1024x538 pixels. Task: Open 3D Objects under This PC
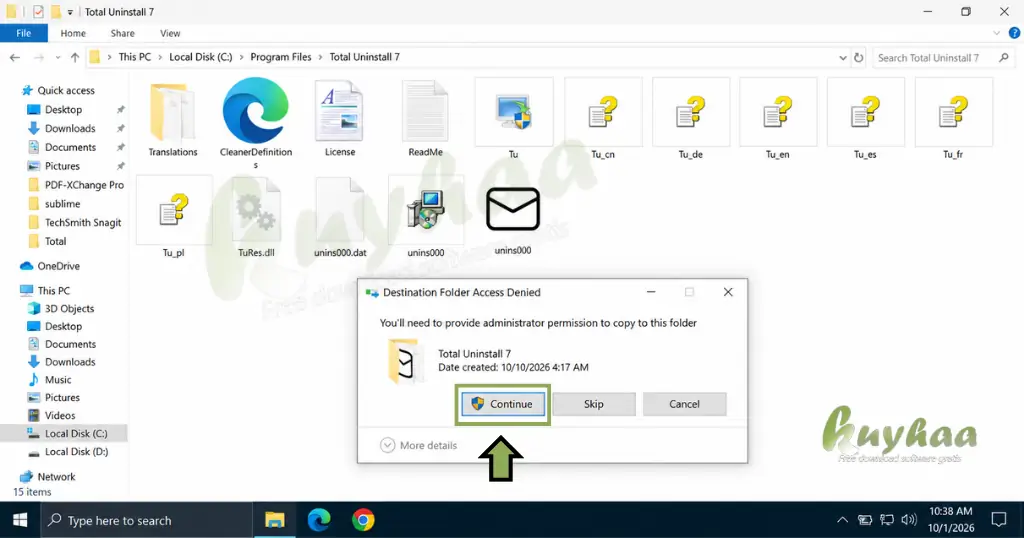(69, 308)
